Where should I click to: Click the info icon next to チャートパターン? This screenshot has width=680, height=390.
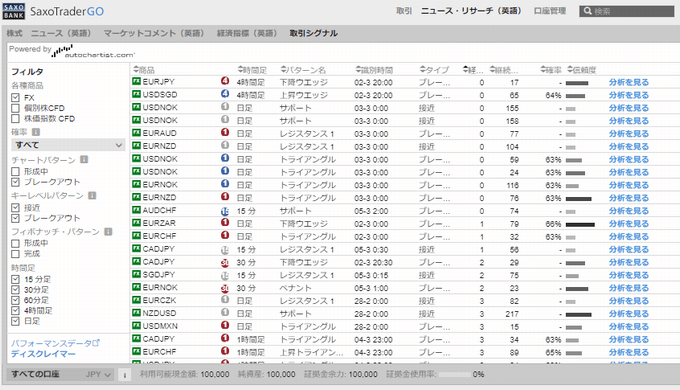[84, 160]
